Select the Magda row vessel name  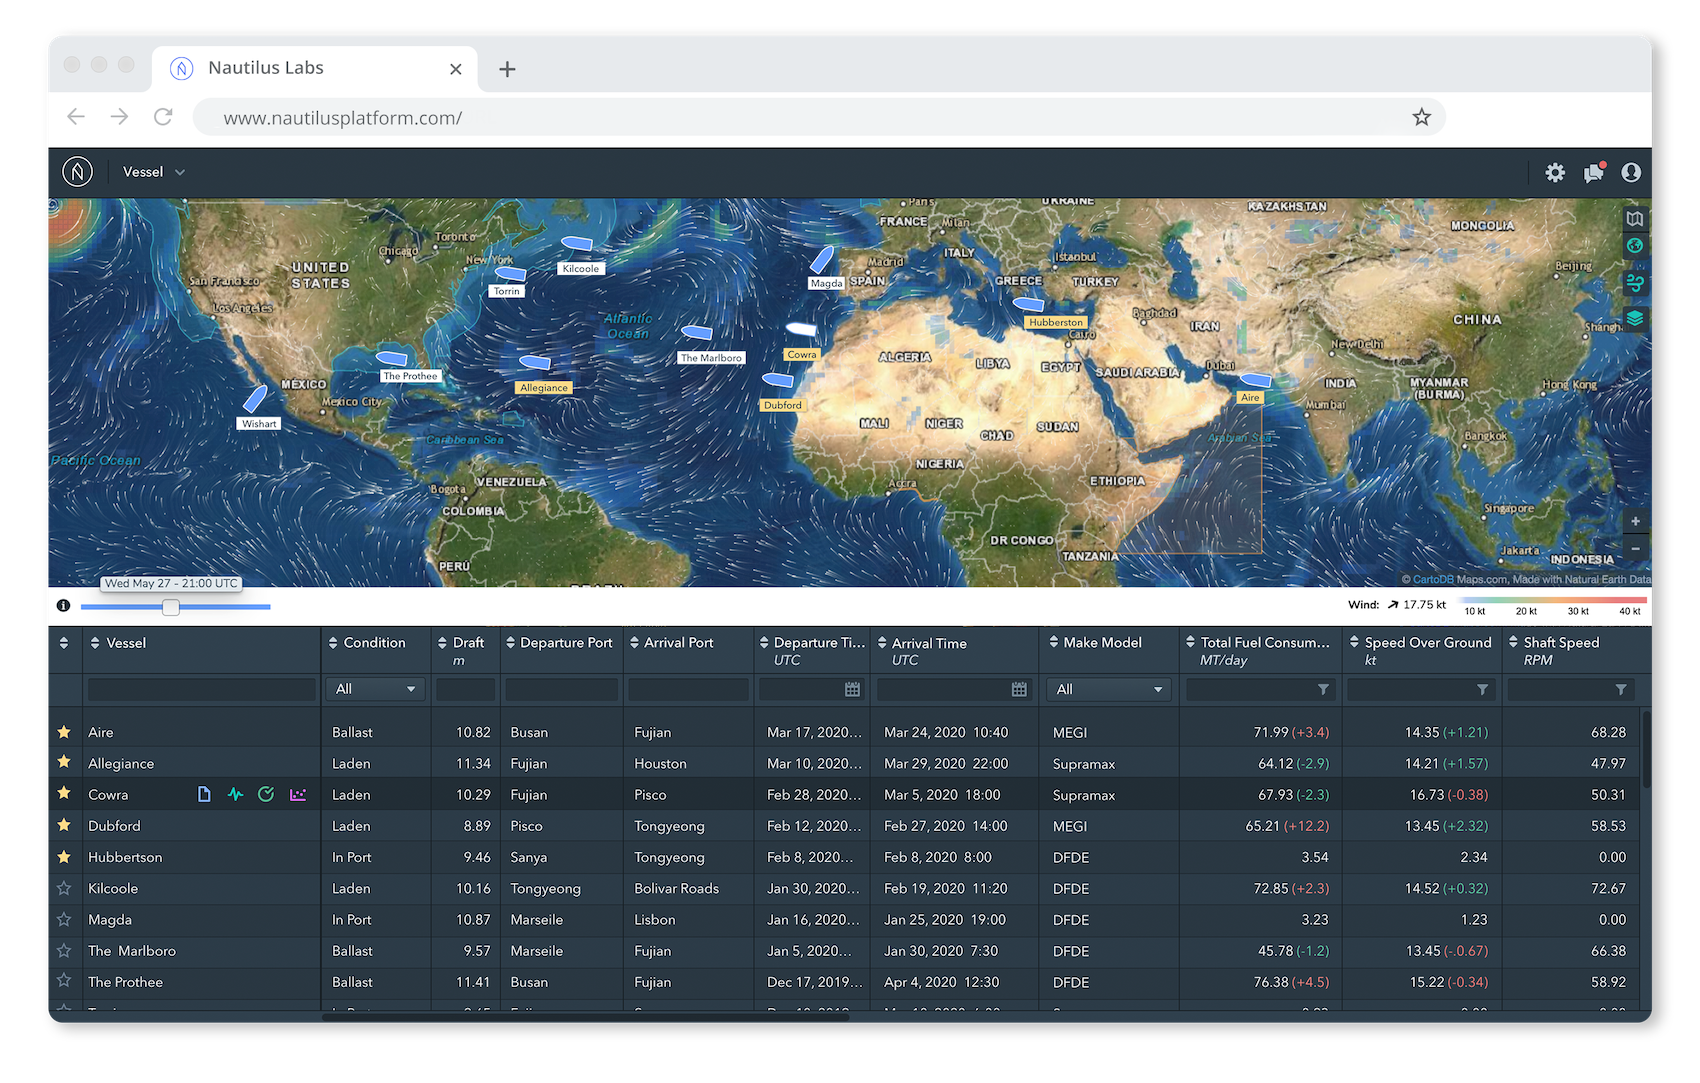[x=110, y=920]
